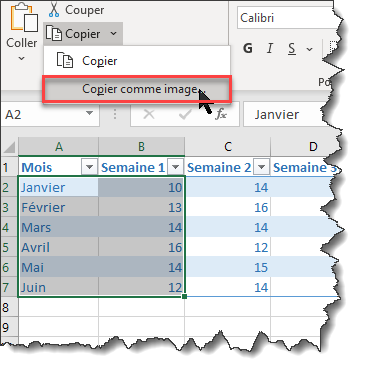Click the Coller paste clipboard icon
The width and height of the screenshot is (367, 375).
coord(24,18)
